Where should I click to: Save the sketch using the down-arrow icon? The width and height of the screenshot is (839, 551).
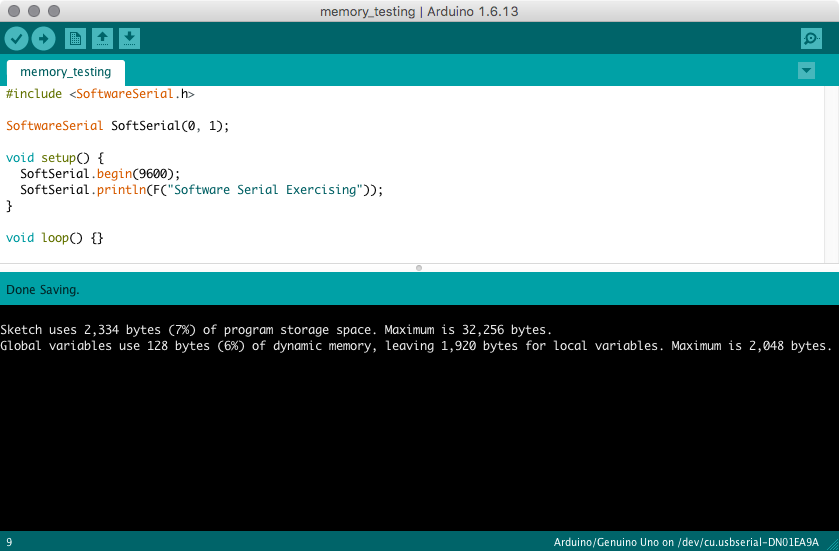129,38
